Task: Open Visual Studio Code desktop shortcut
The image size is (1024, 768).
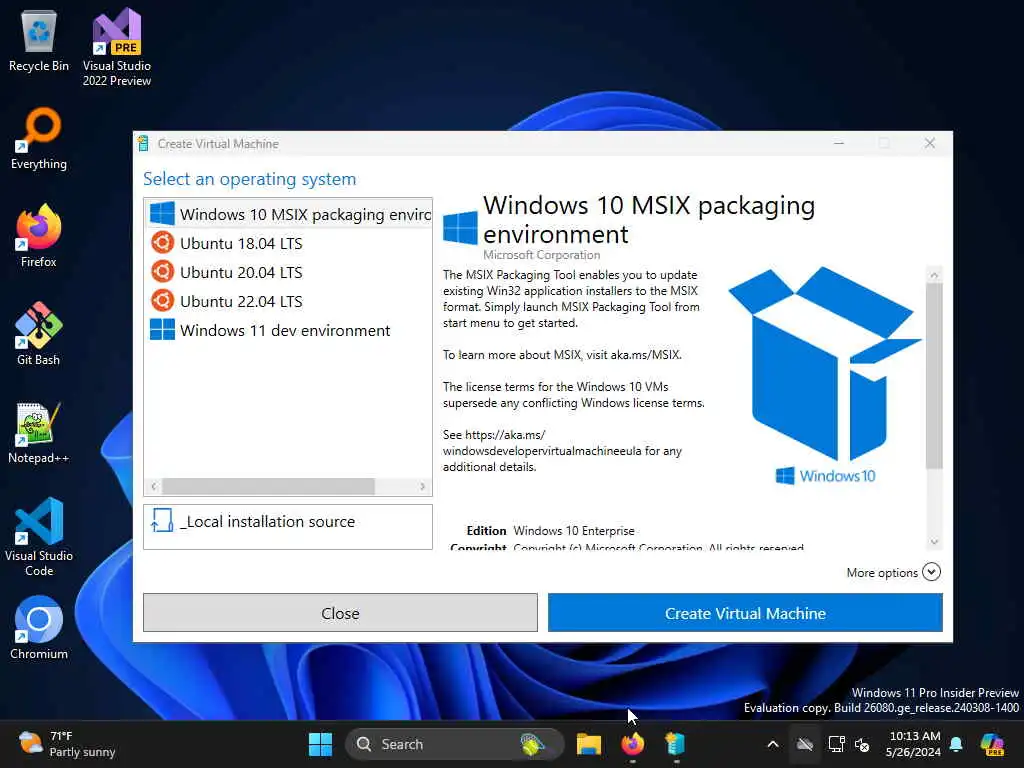Action: [x=39, y=537]
